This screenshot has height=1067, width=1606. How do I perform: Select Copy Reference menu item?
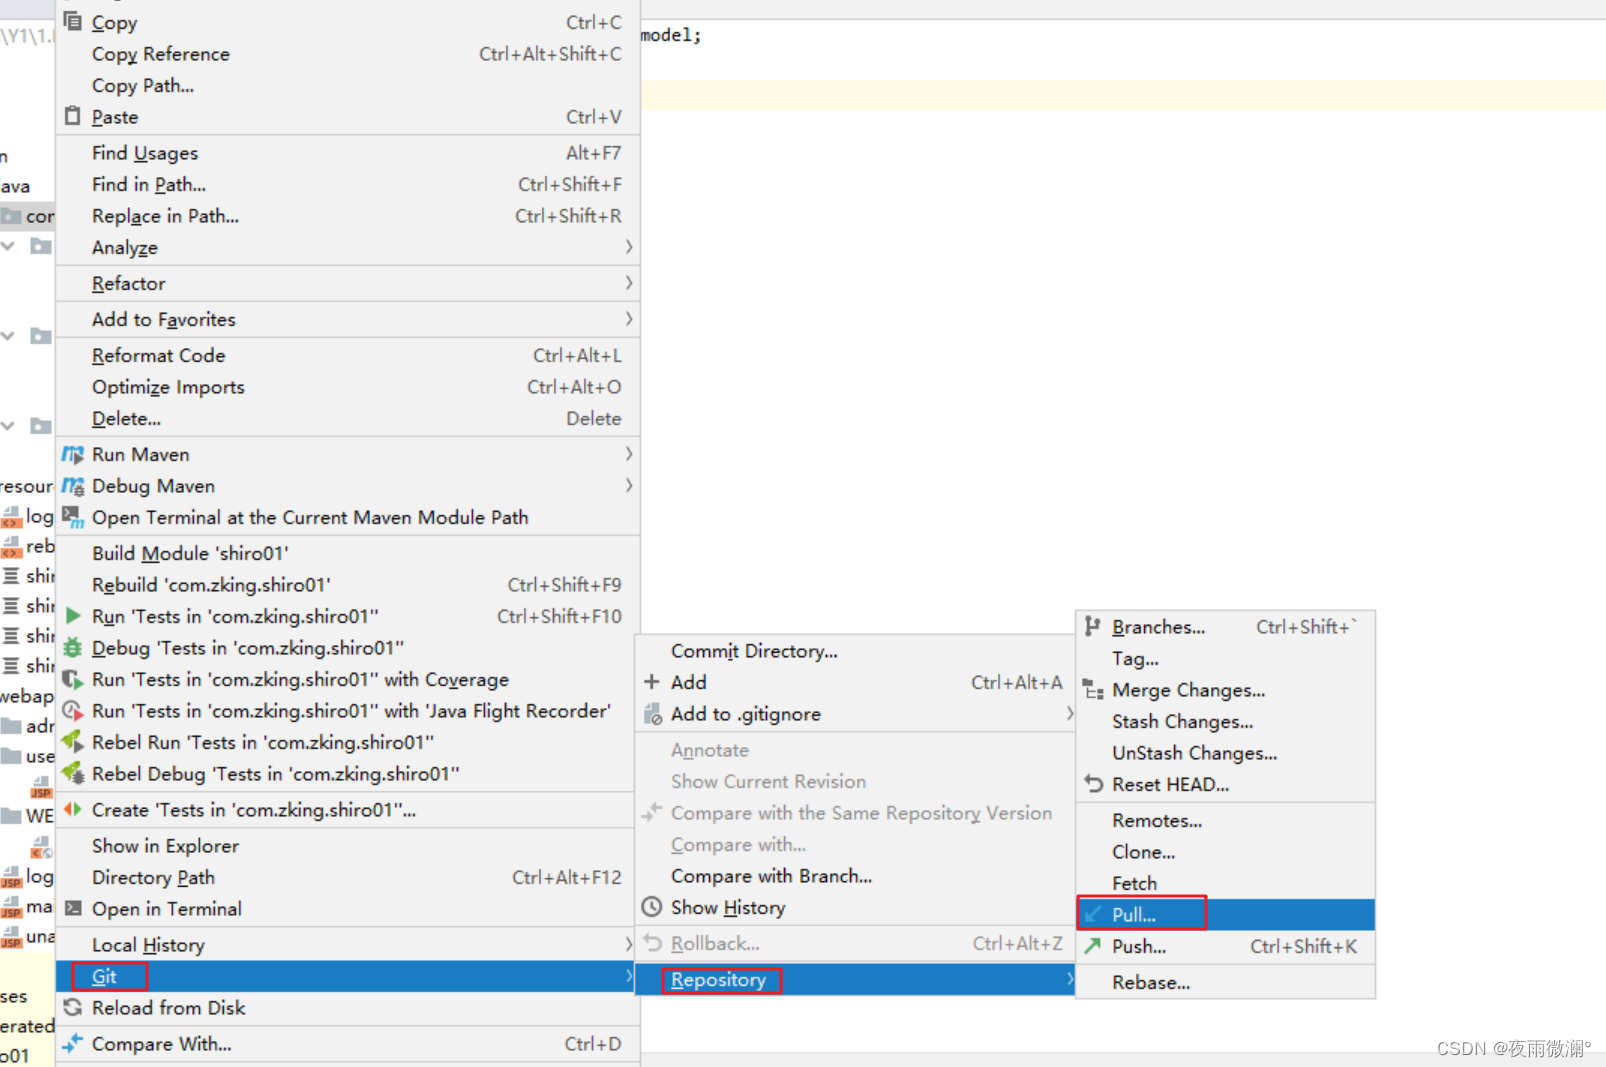coord(347,54)
